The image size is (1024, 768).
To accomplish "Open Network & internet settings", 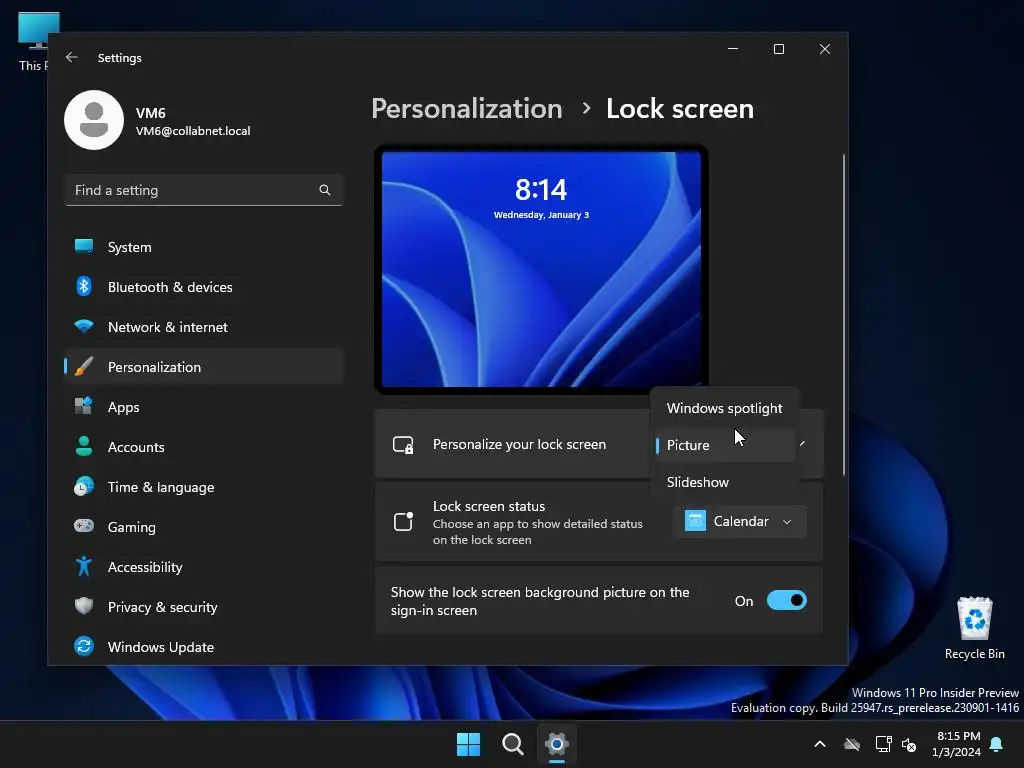I will click(x=204, y=327).
